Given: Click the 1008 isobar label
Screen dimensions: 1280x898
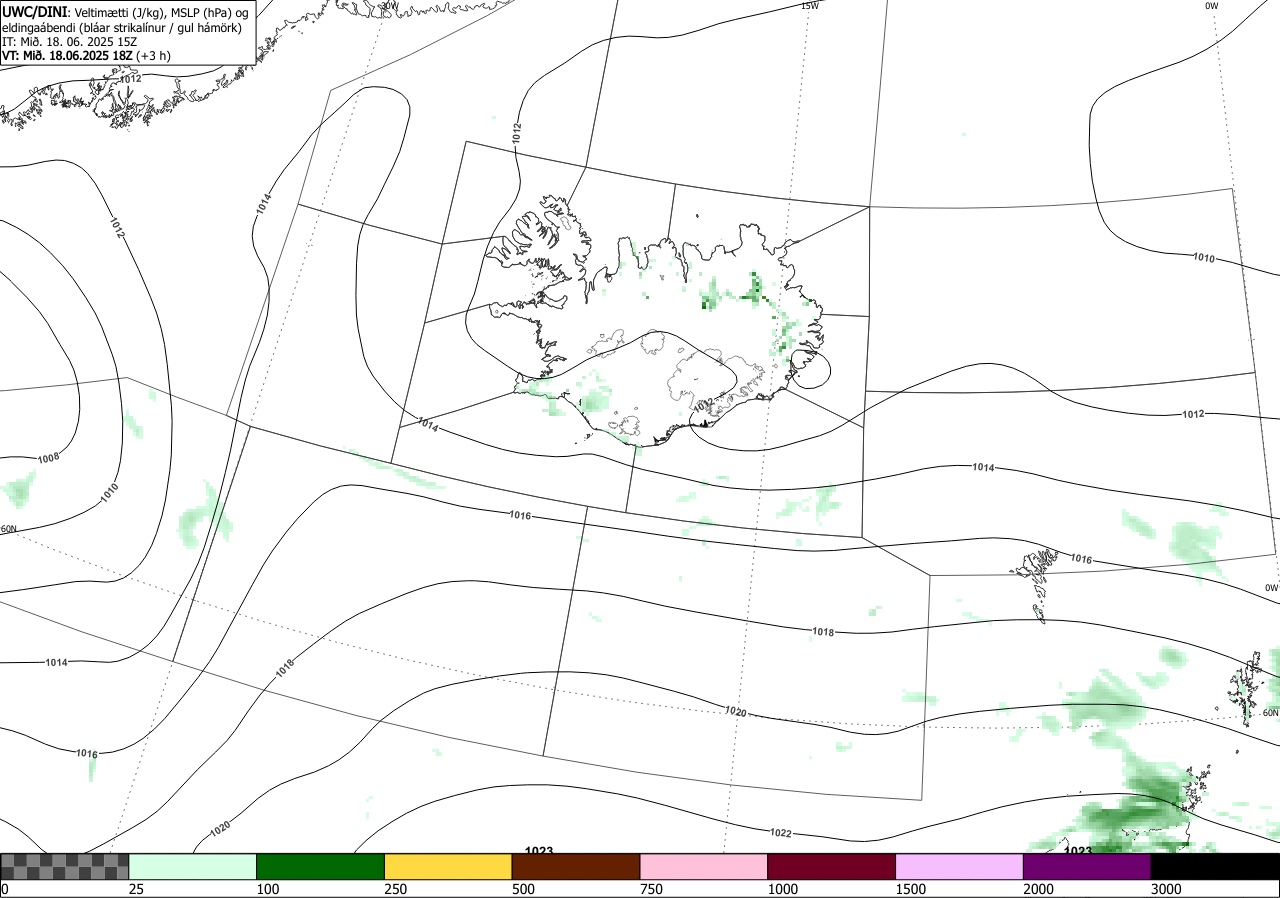Looking at the screenshot, I should [48, 458].
